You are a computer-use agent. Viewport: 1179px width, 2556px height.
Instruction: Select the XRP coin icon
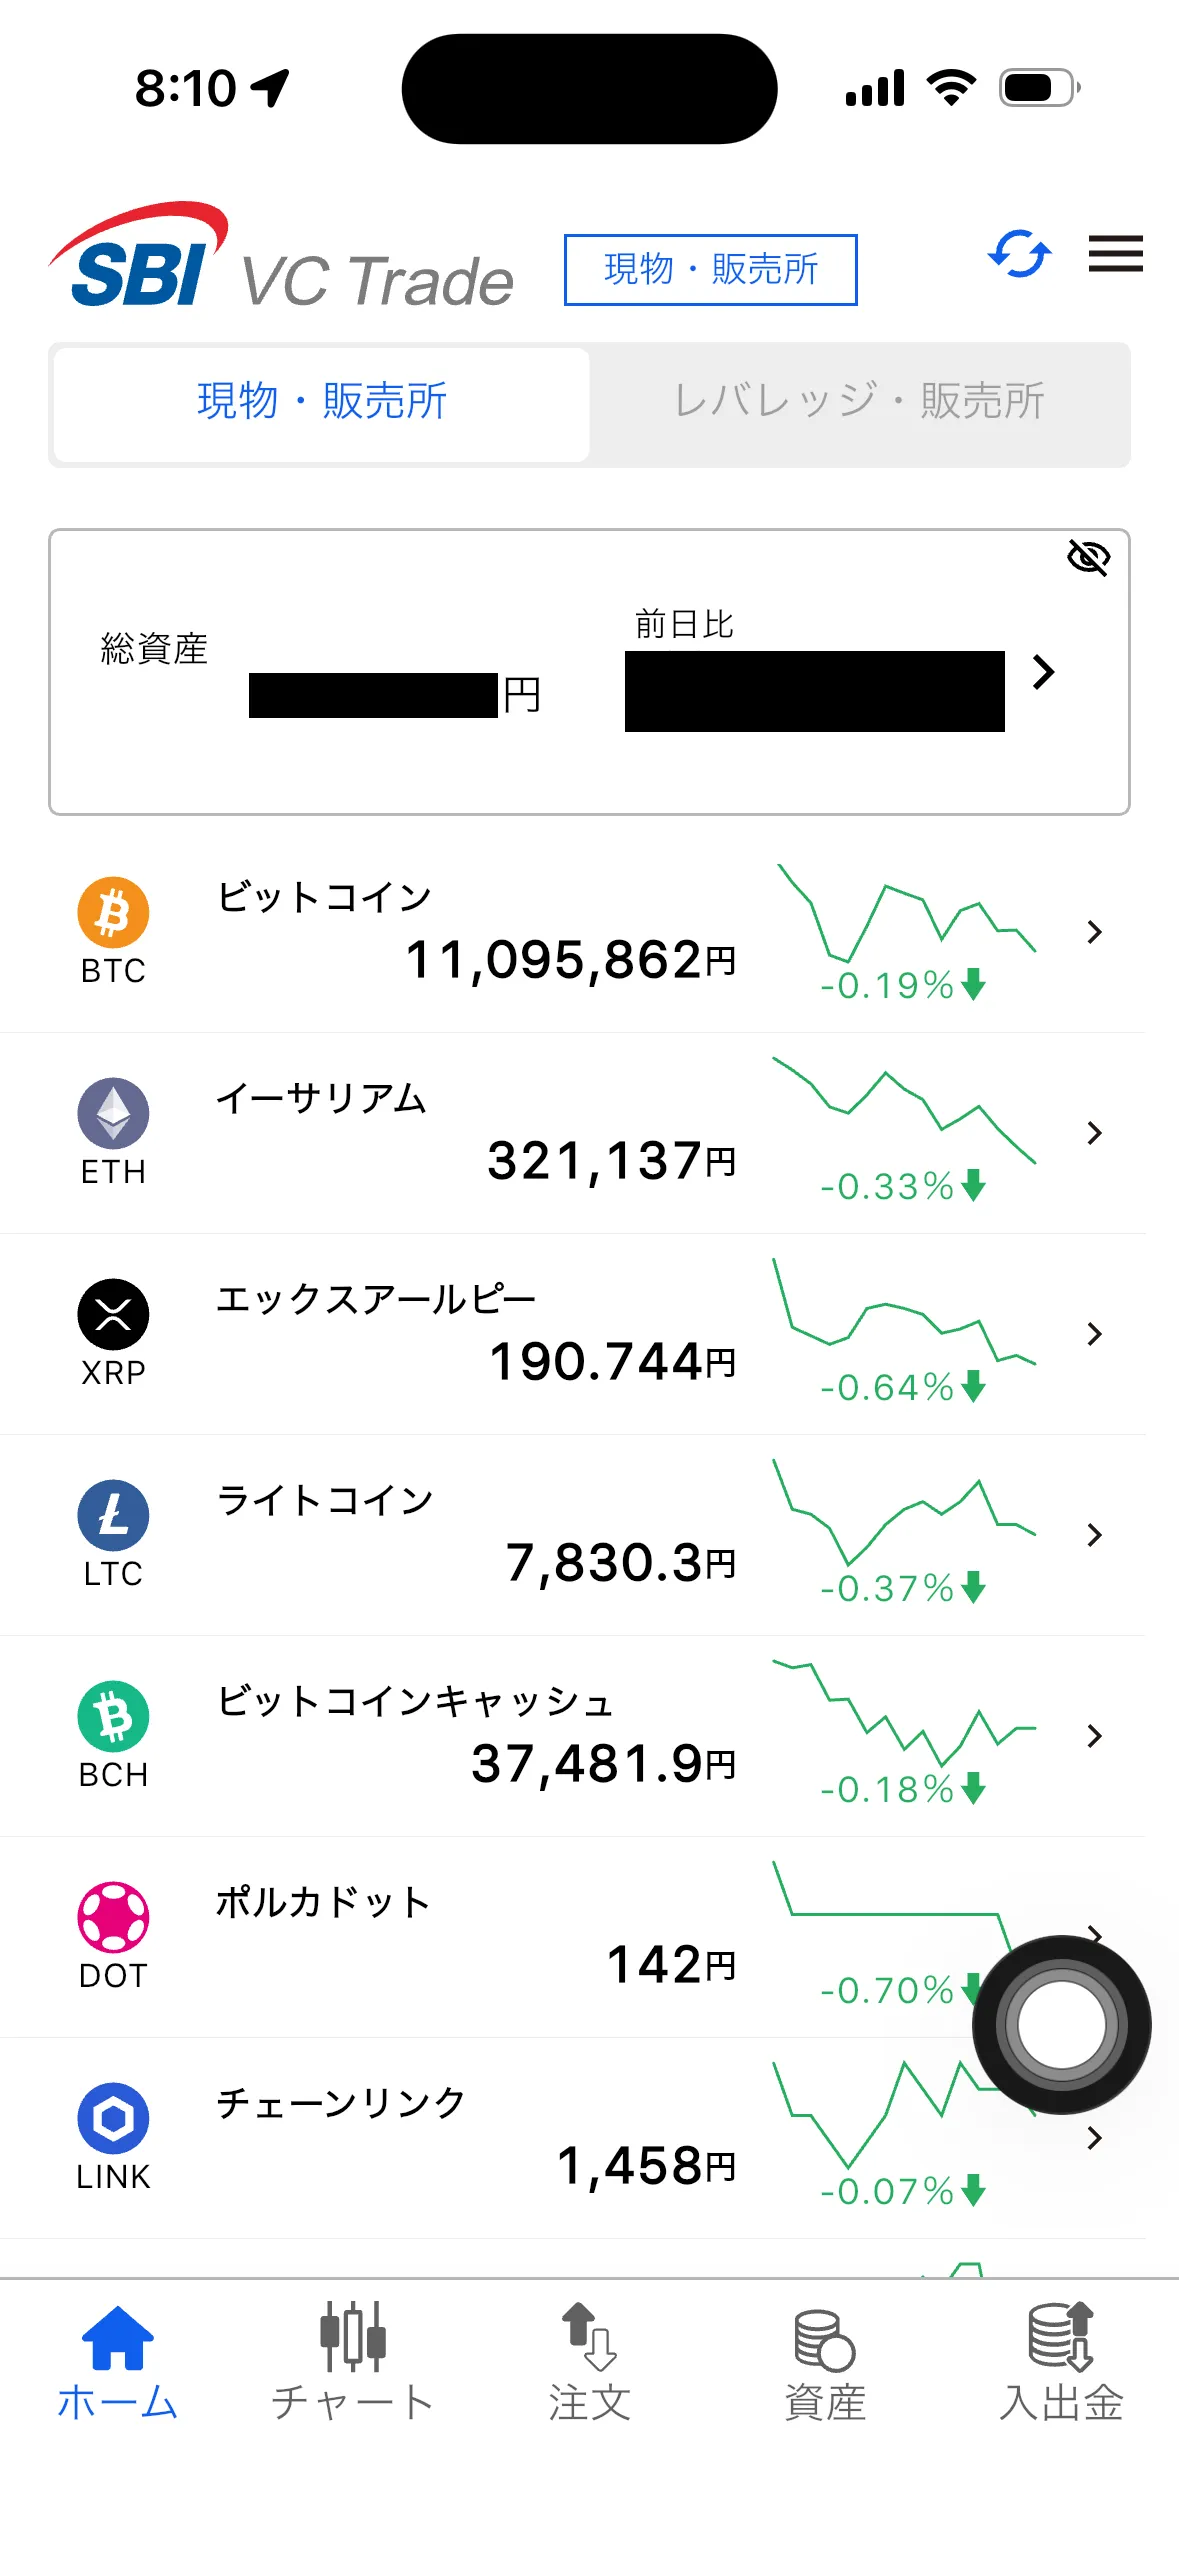[x=113, y=1315]
